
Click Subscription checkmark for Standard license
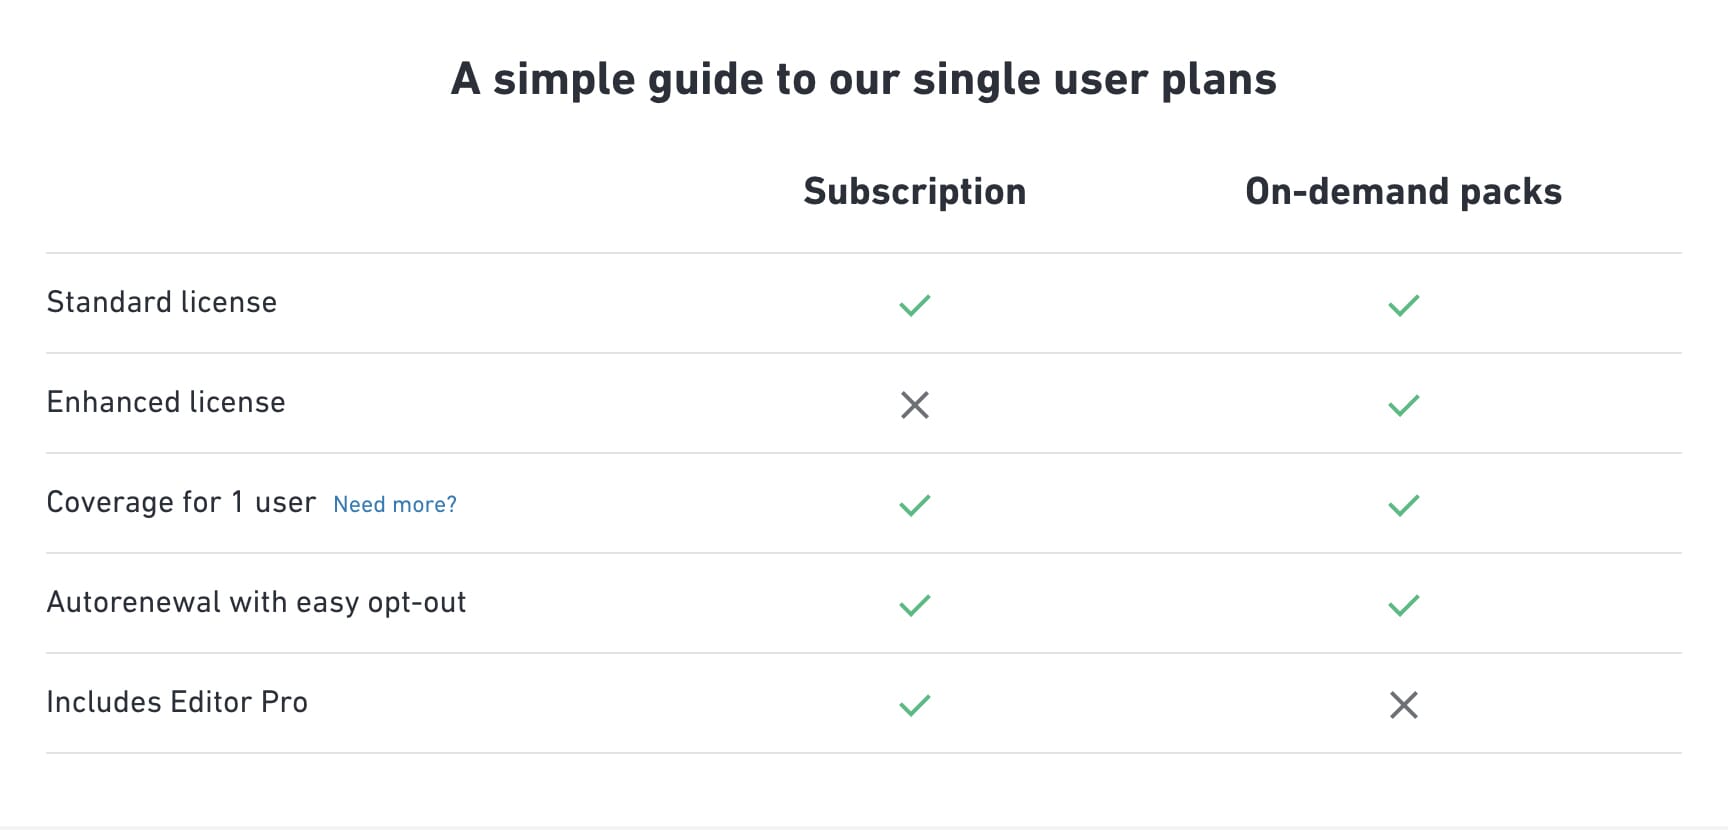[914, 305]
